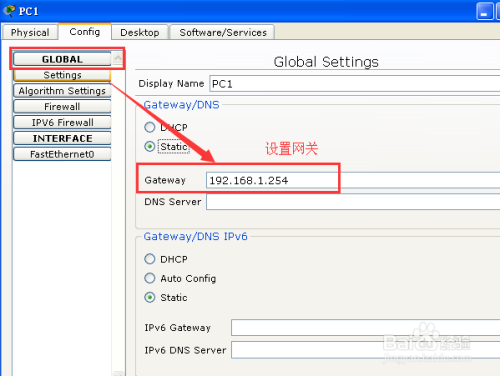This screenshot has width=500, height=376.
Task: Switch to the Physical tab
Action: click(30, 32)
